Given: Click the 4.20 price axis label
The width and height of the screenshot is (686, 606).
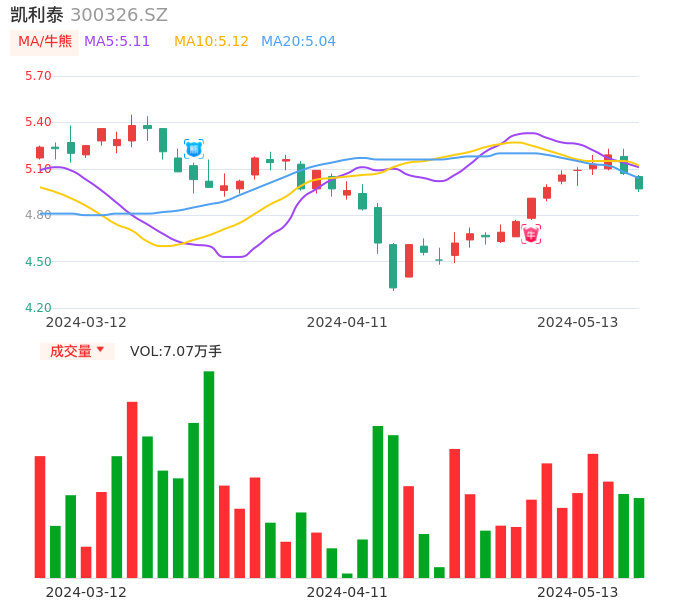Looking at the screenshot, I should pos(38,308).
